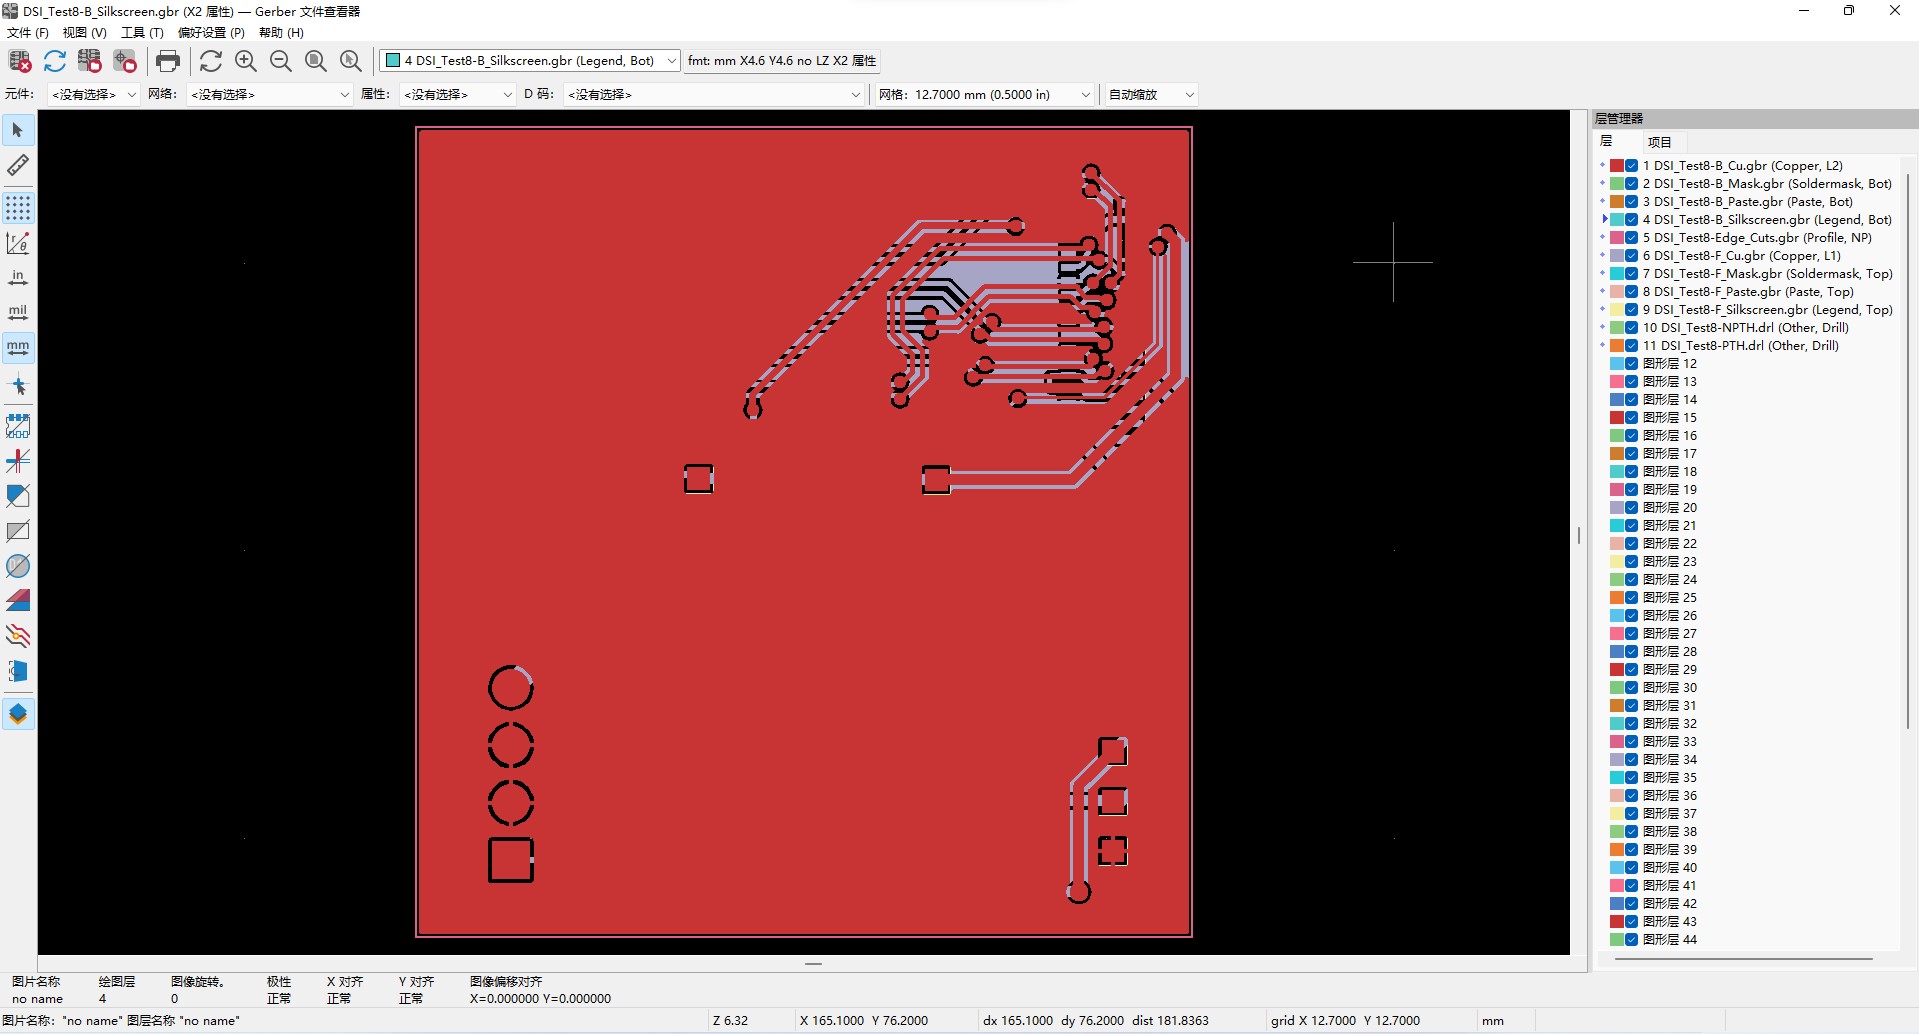Activate the measure ruler tool
Screen dimensions: 1919x1034
pos(18,165)
